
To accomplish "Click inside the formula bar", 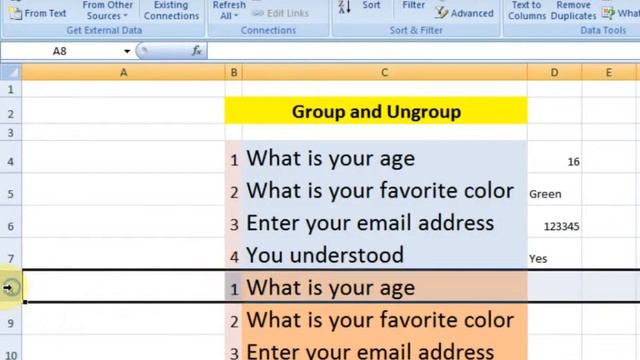I will [424, 51].
